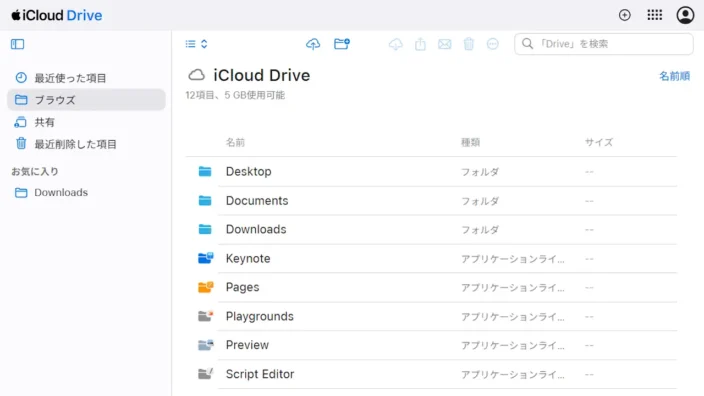This screenshot has height=396, width=704.
Task: Click the お気に入り section header
Action: 35,172
